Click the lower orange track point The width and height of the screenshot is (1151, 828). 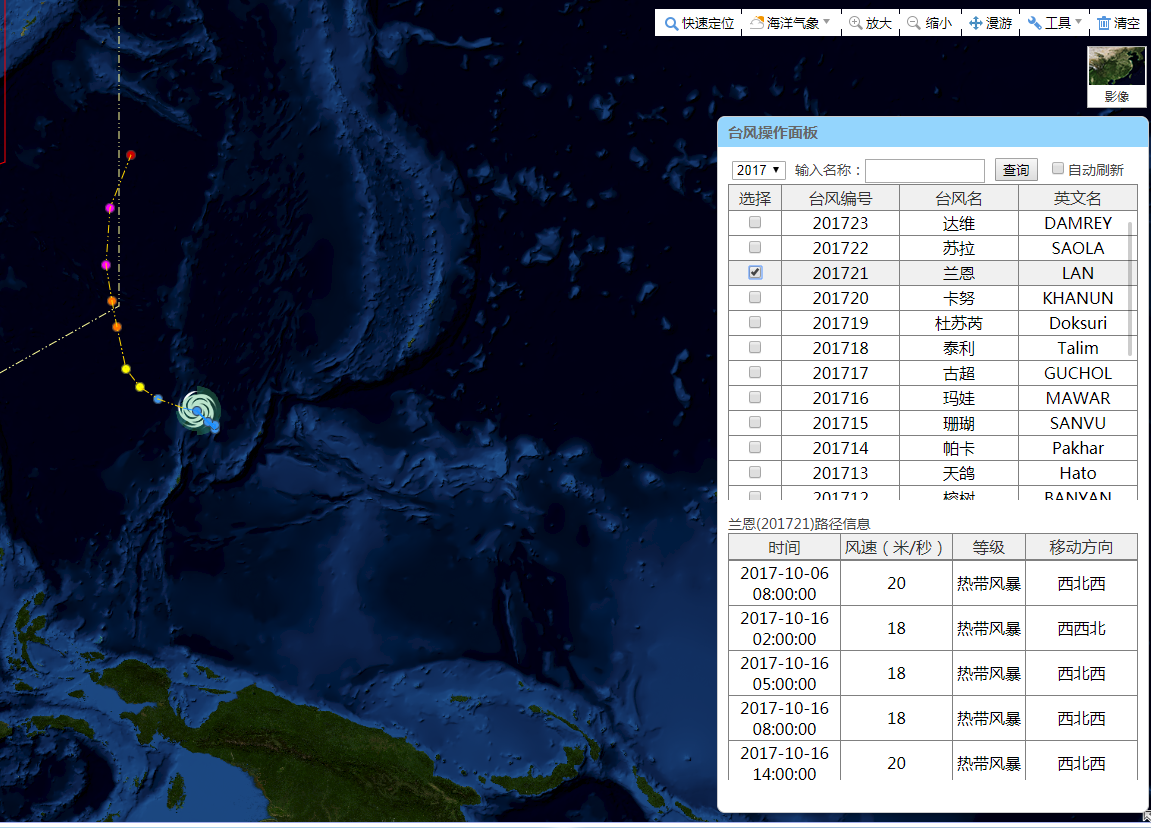point(117,327)
